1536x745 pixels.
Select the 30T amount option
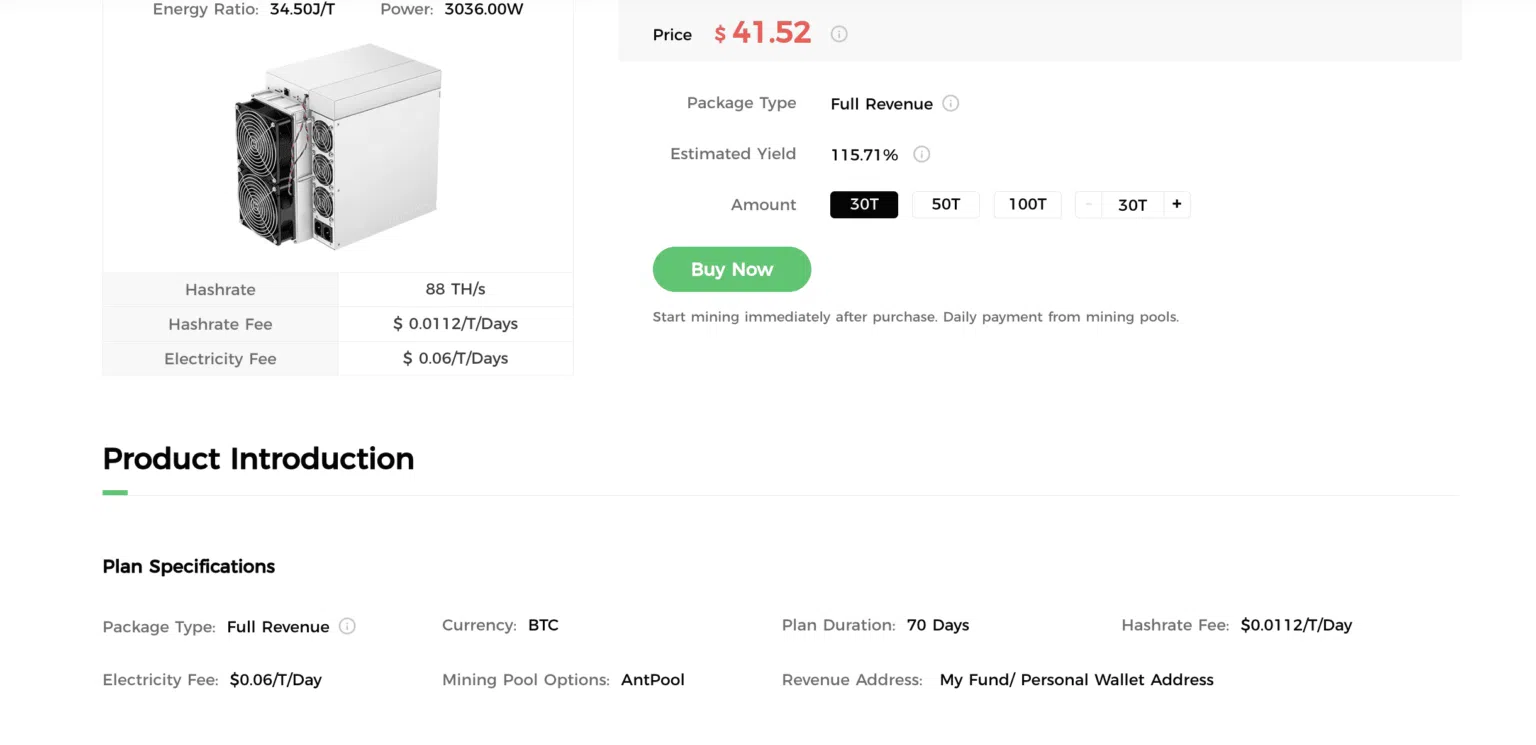point(864,204)
